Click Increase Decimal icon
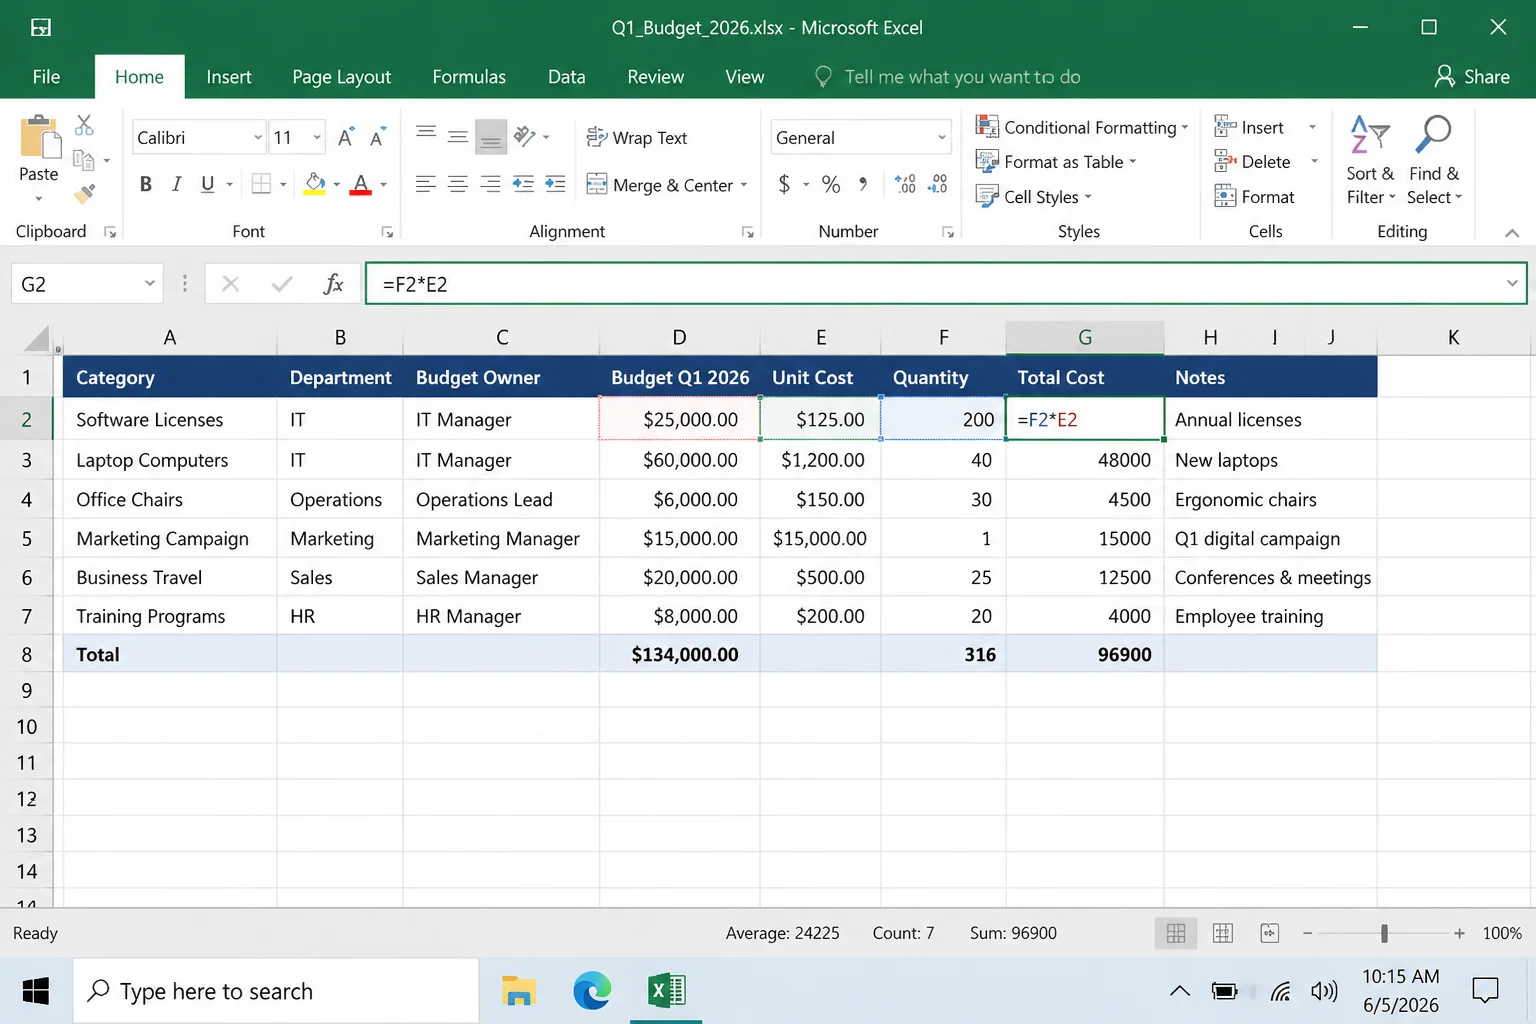1536x1024 pixels. (905, 184)
